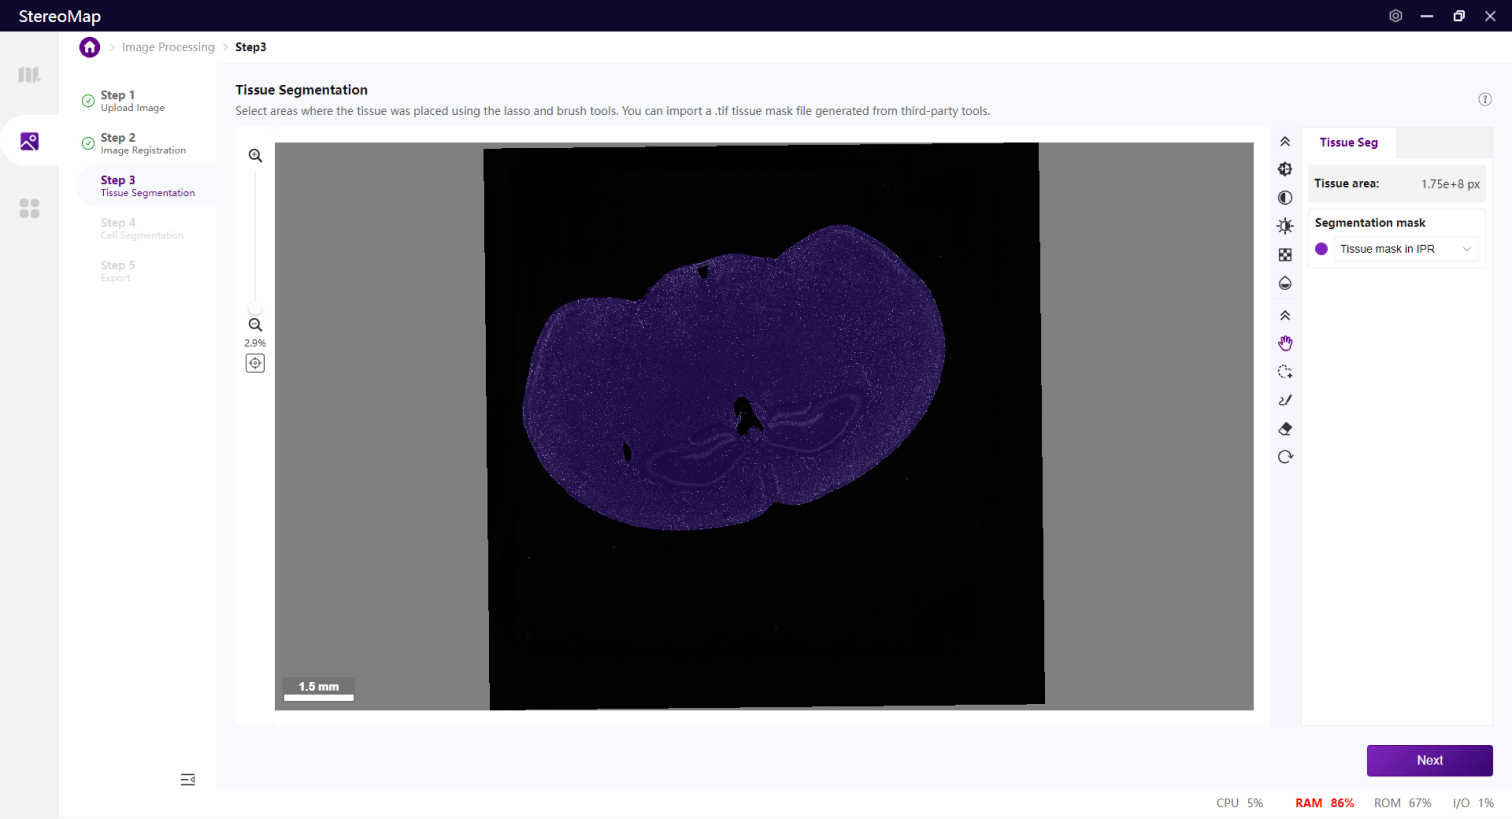Click the zoom in magnifier
The image size is (1512, 819).
pos(255,156)
